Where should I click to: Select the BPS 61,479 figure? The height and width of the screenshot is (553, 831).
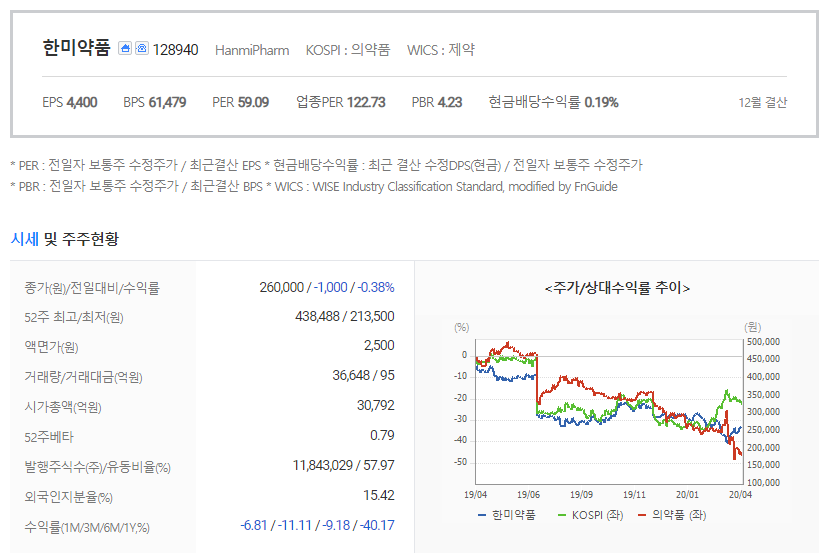tap(155, 102)
